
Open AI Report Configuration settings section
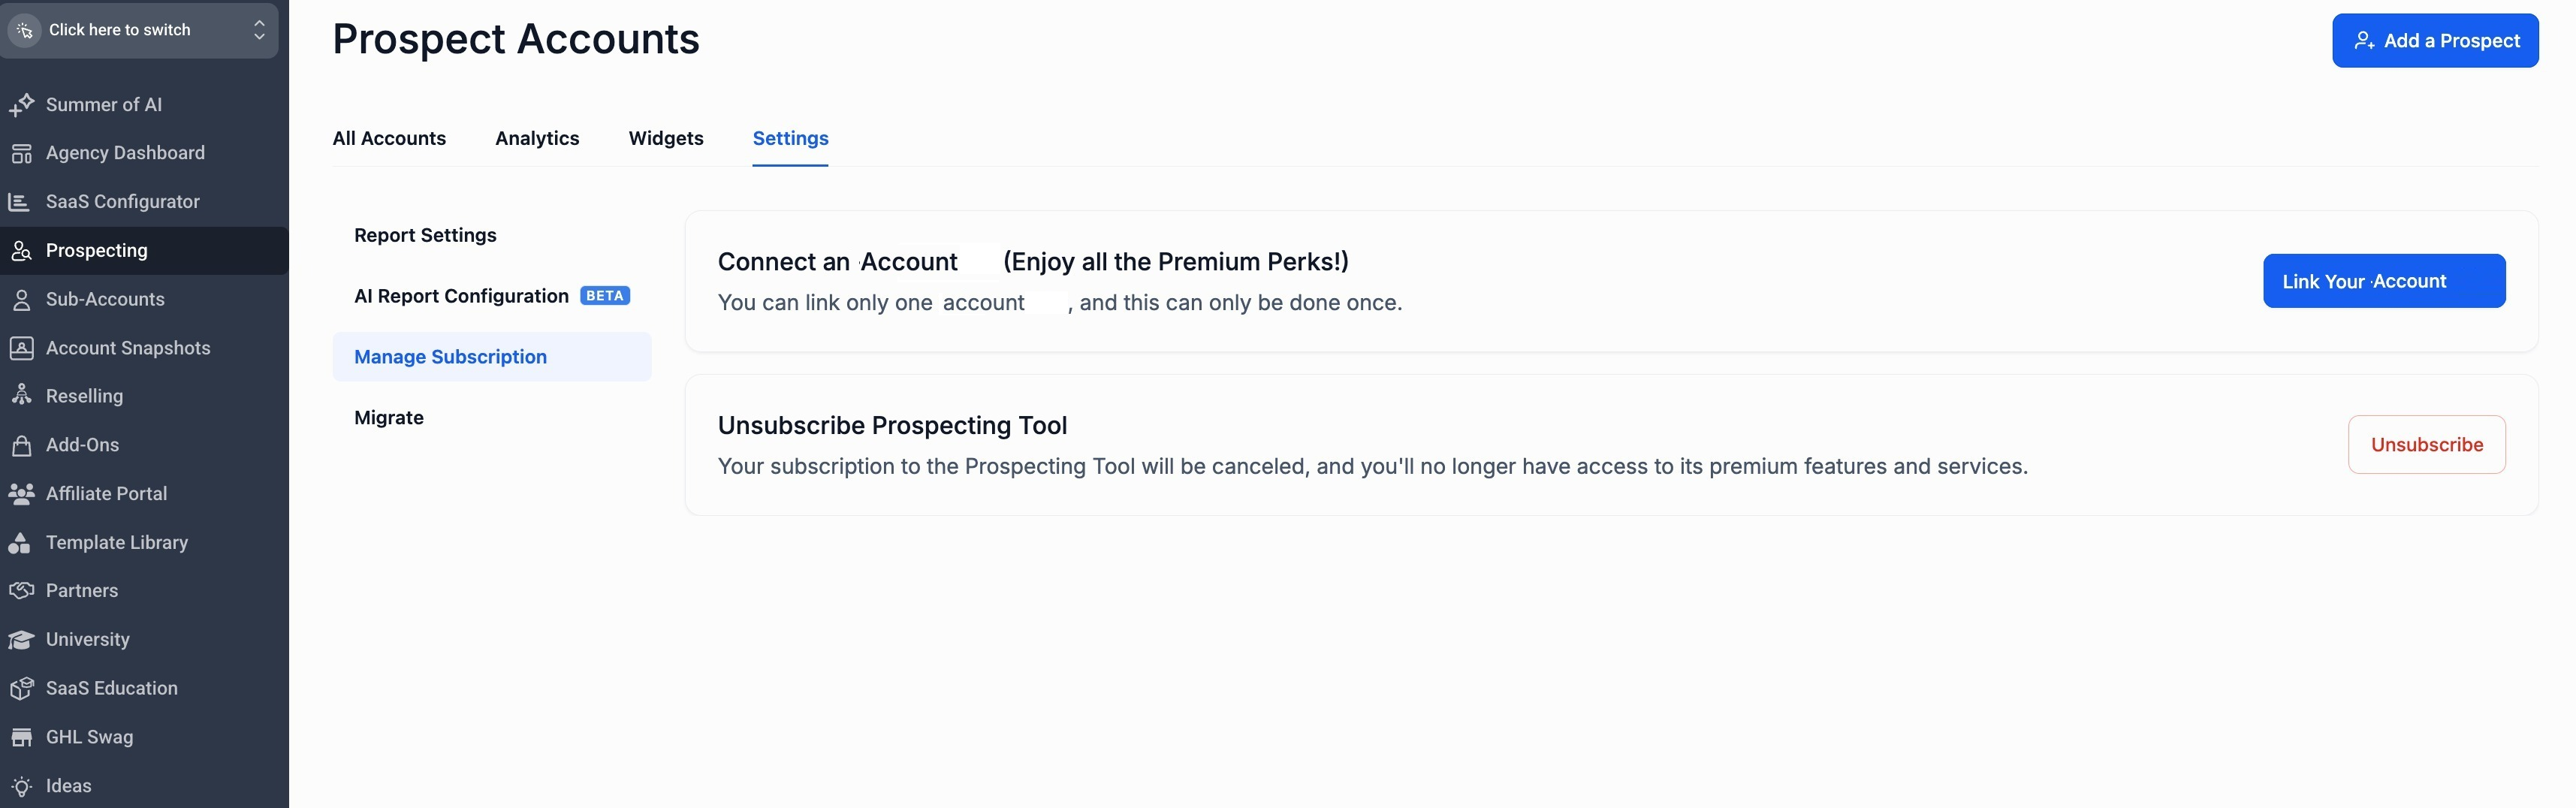pyautogui.click(x=461, y=296)
